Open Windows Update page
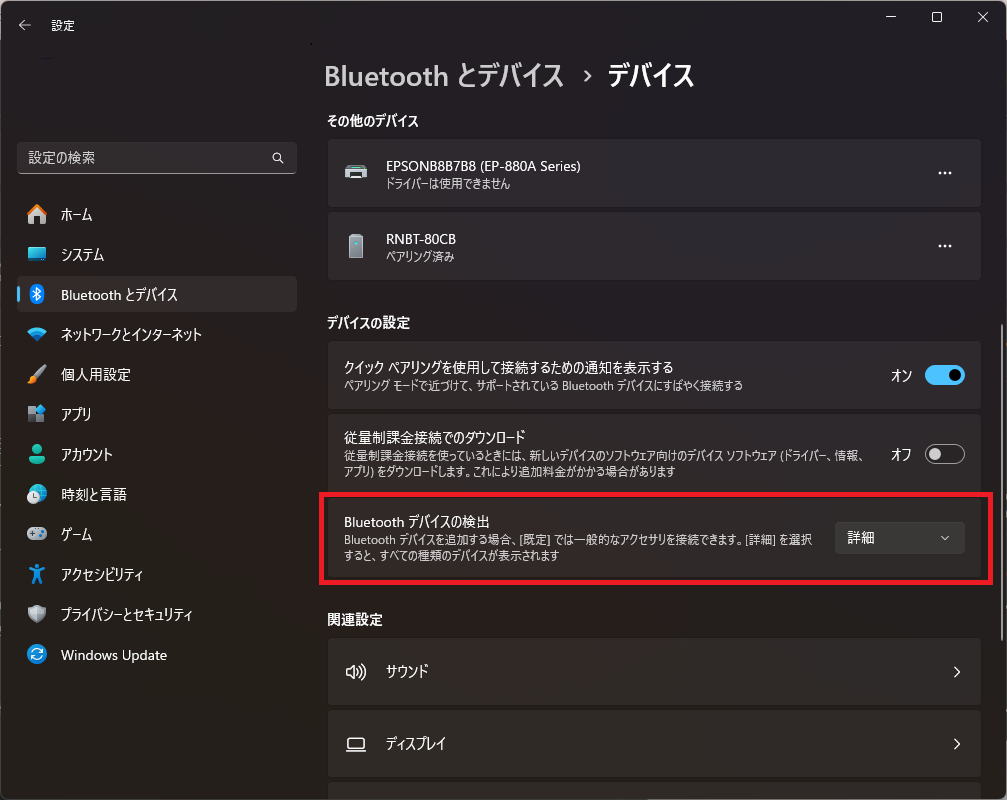The image size is (1007, 800). [x=157, y=654]
